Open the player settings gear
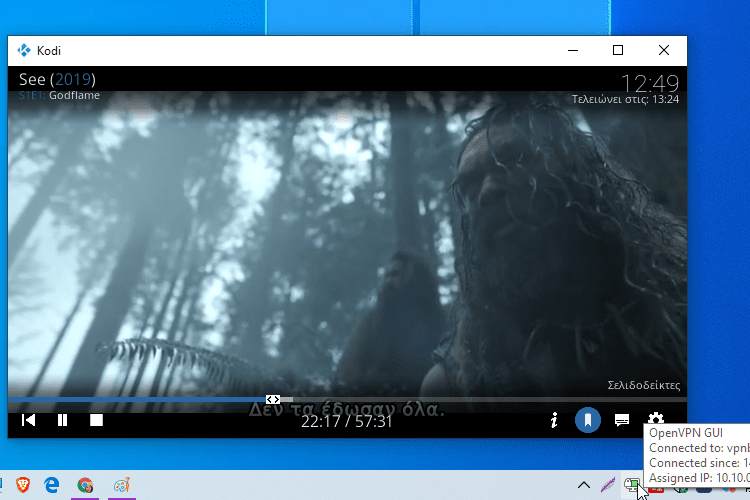This screenshot has height=500, width=750. pos(655,418)
